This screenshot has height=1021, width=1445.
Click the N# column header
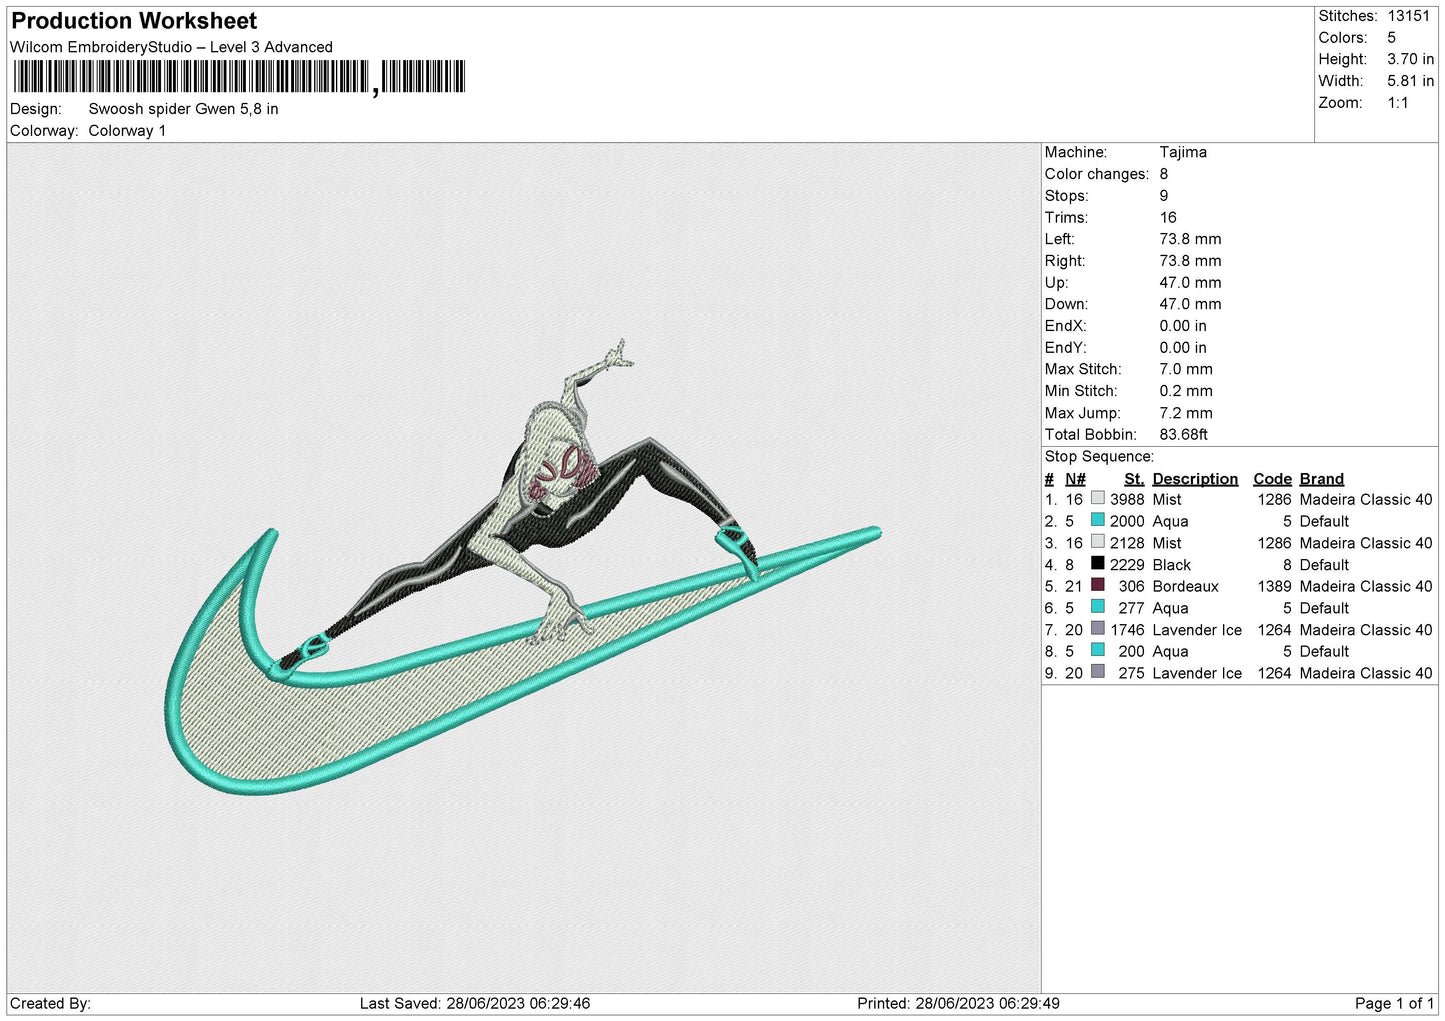[x=1075, y=479]
